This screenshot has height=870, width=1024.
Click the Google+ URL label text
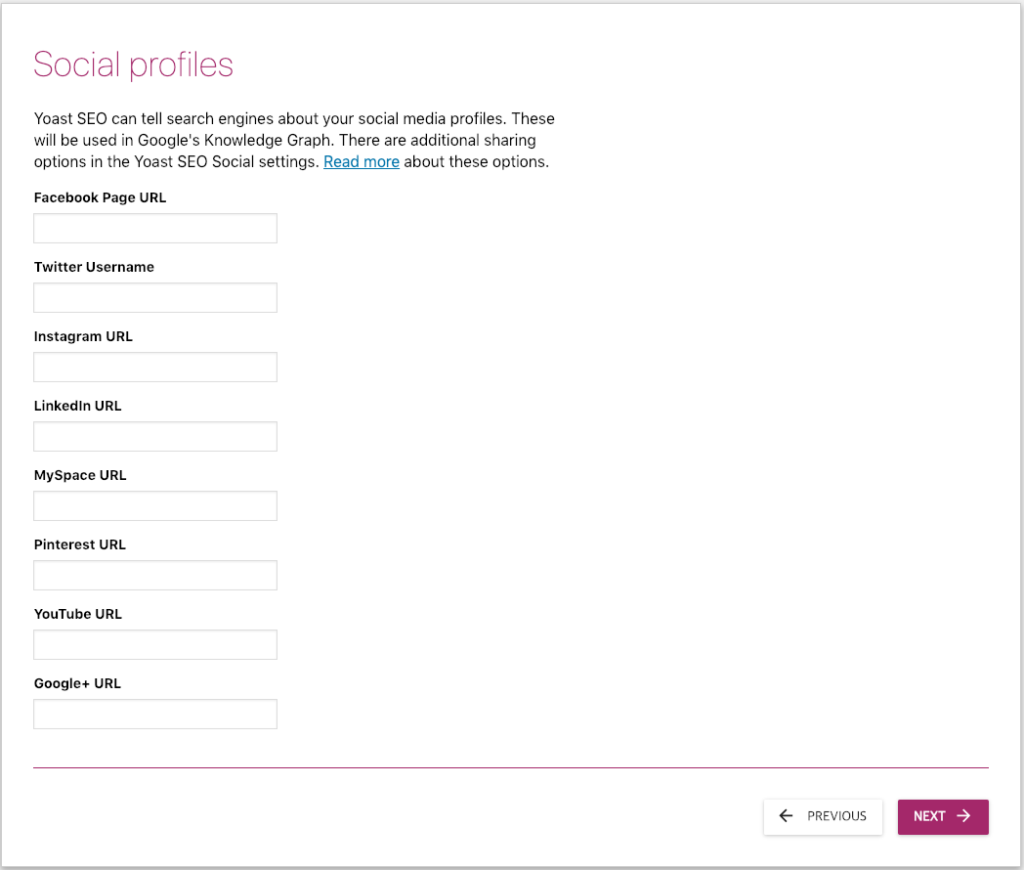pyautogui.click(x=77, y=684)
